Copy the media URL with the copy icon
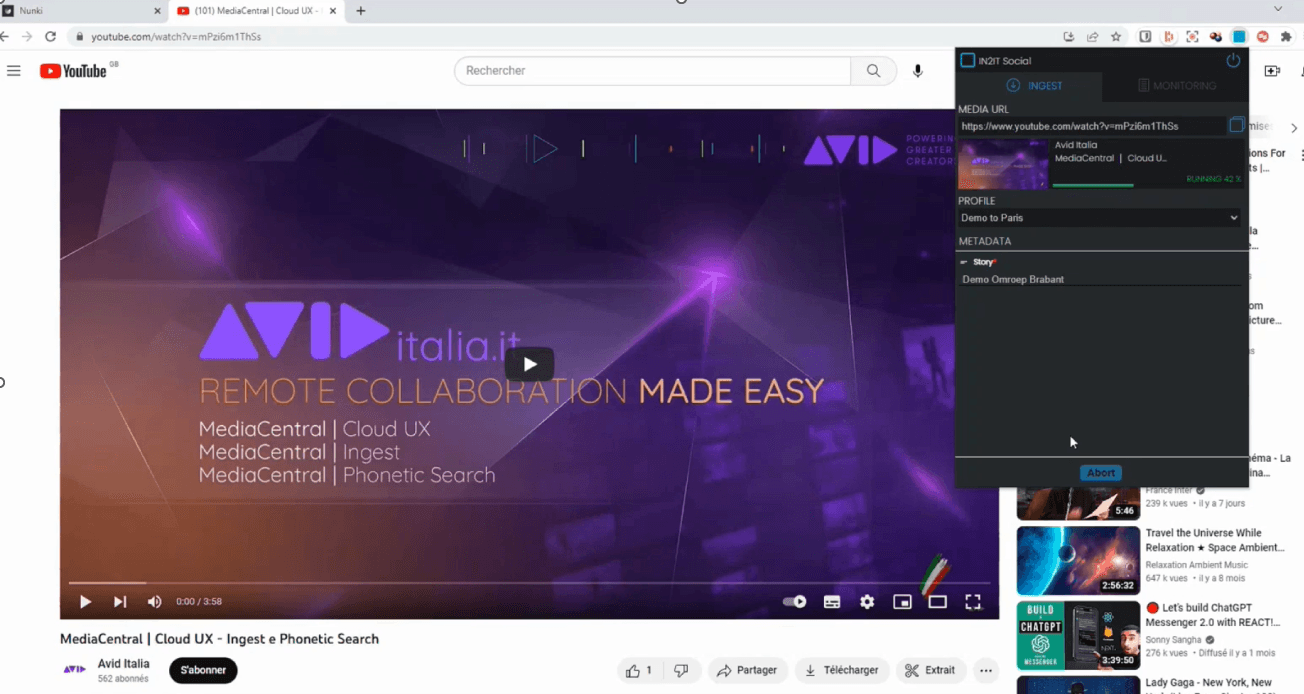The width and height of the screenshot is (1304, 694). tap(1236, 125)
